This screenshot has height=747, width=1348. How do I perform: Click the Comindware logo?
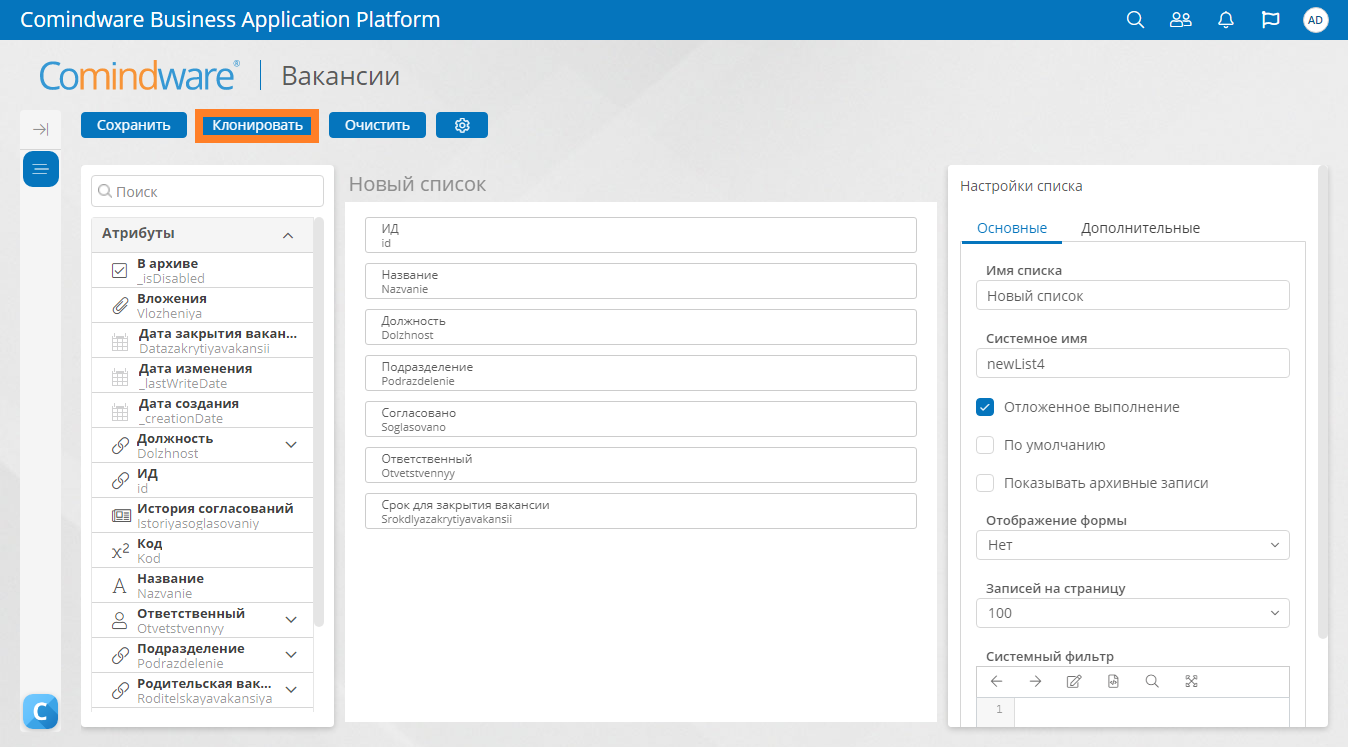139,75
